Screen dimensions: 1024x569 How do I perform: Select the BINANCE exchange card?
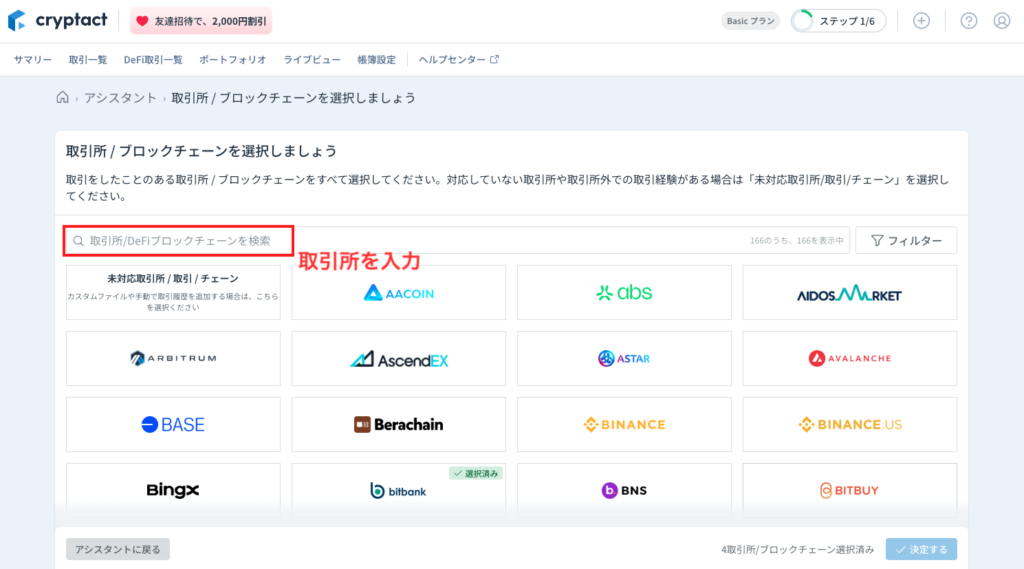click(x=624, y=424)
